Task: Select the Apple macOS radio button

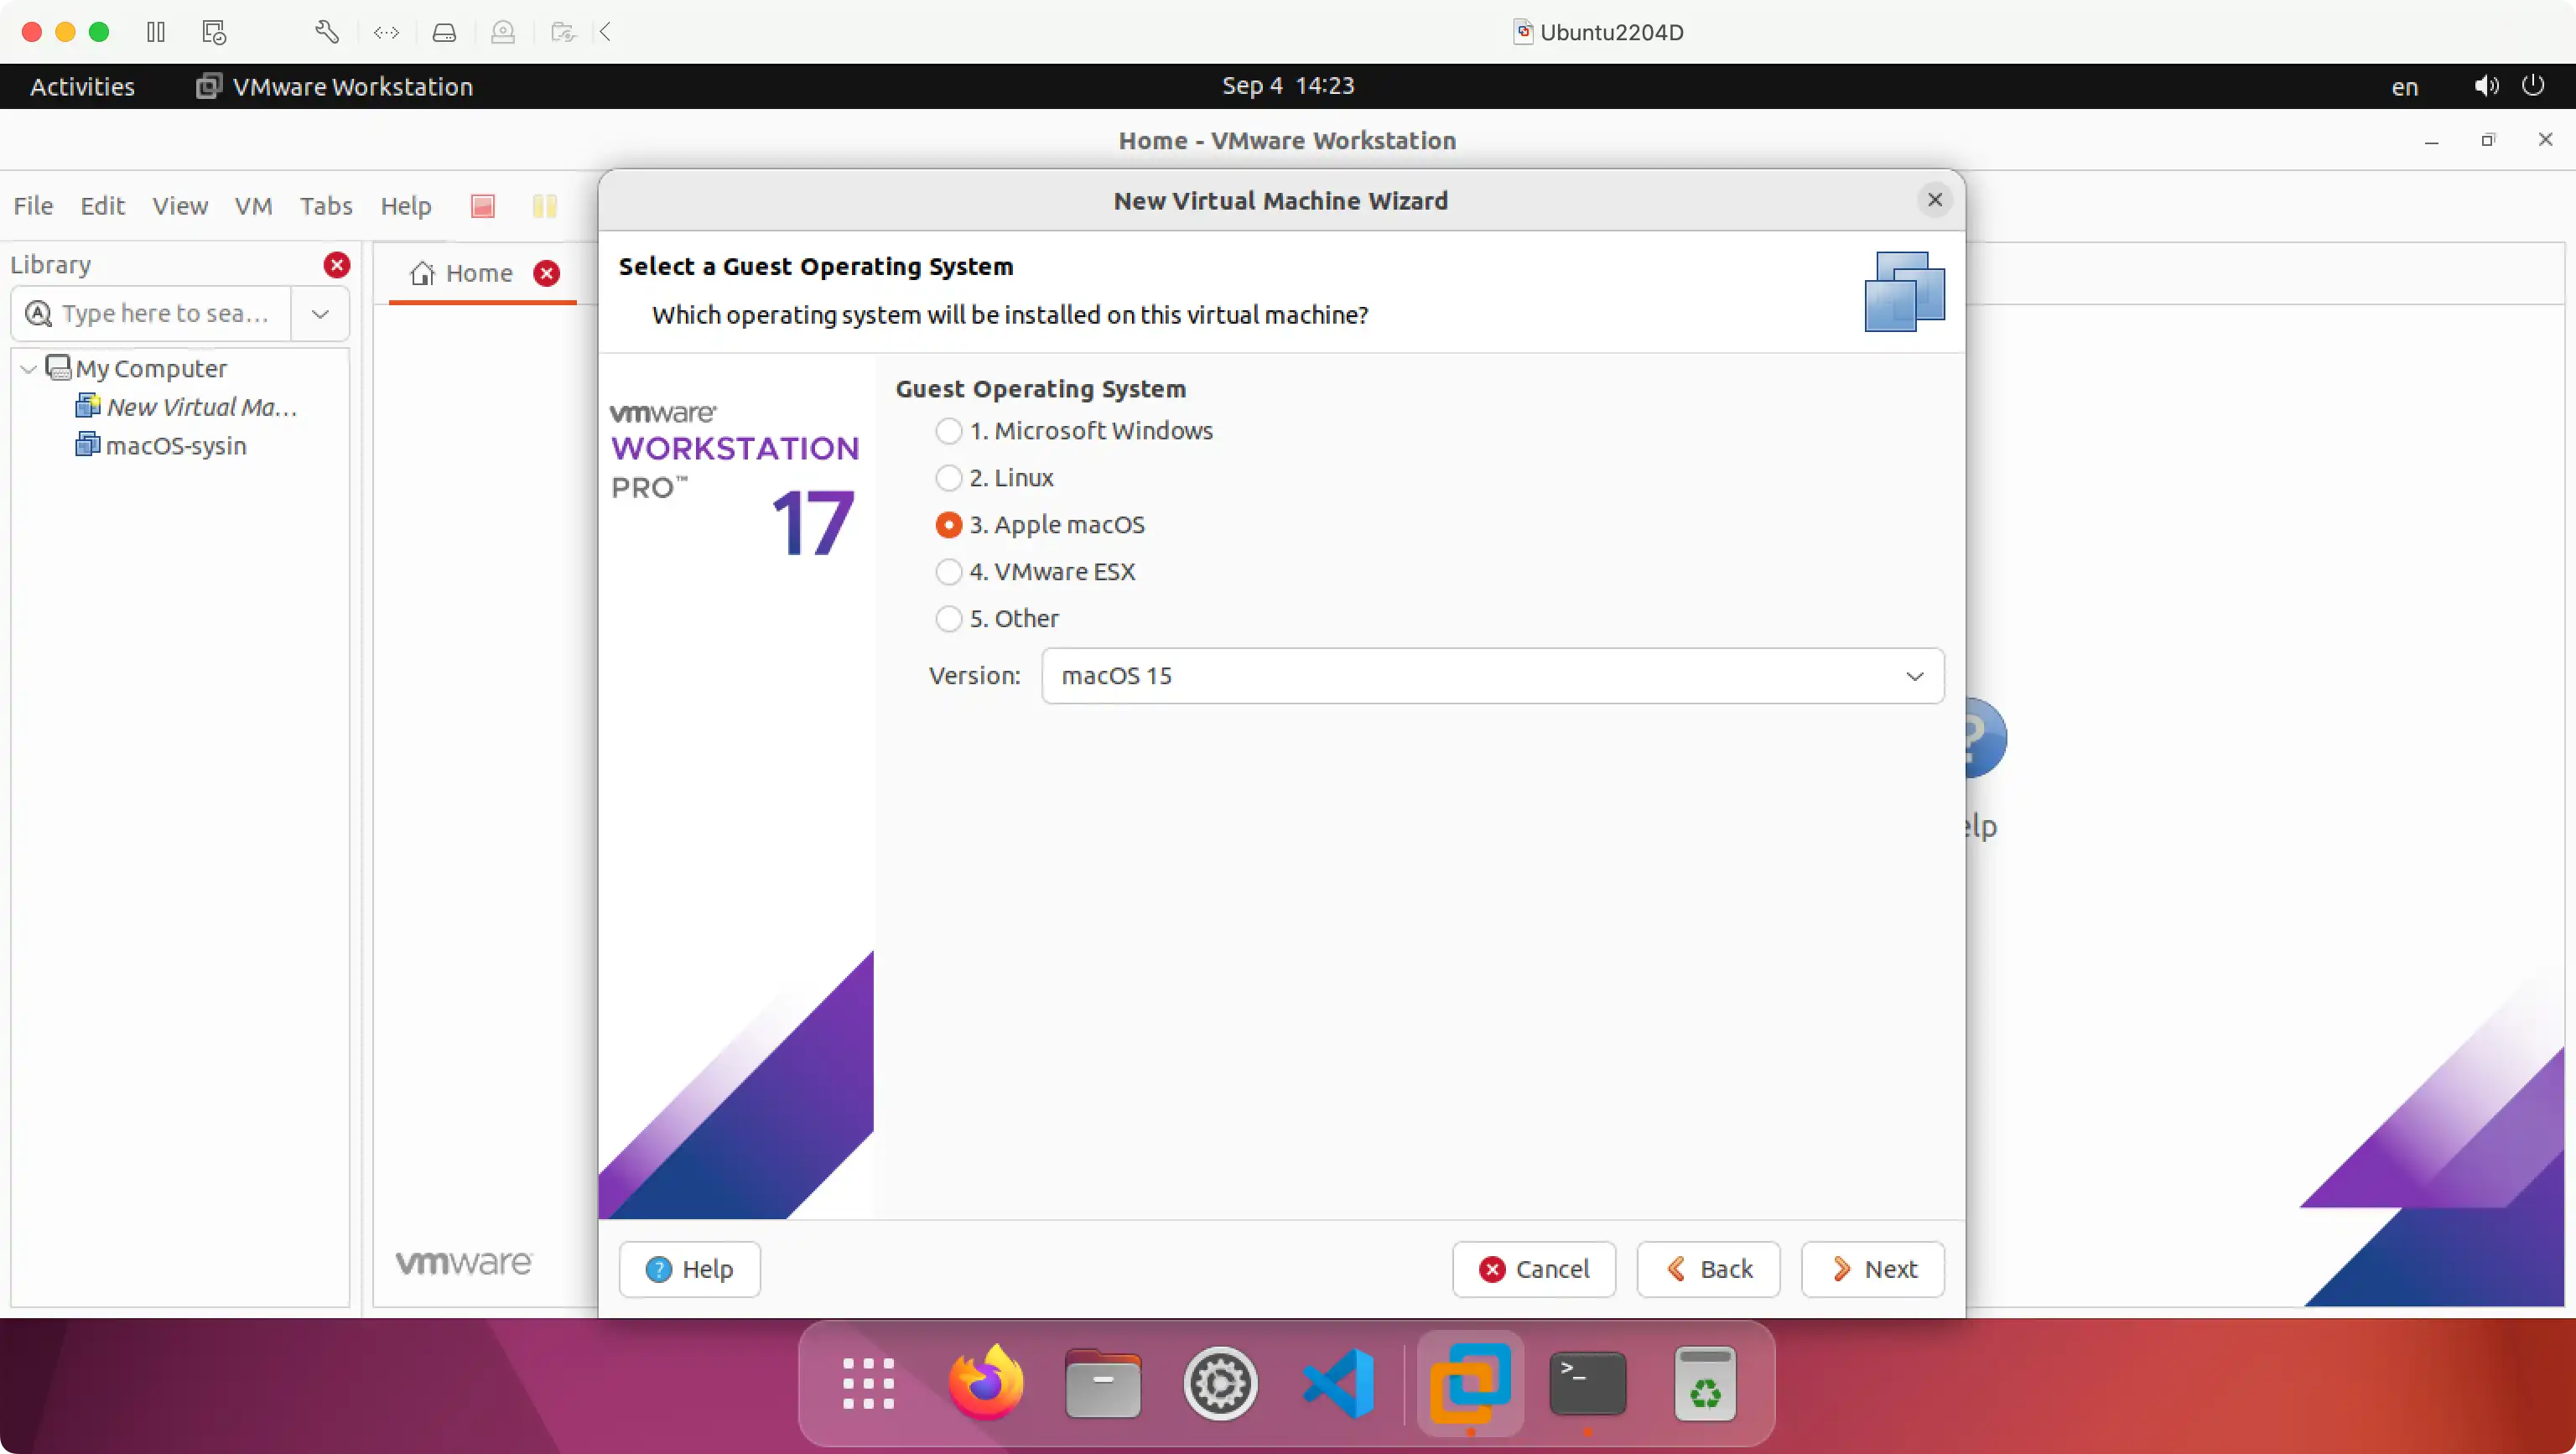Action: click(947, 523)
